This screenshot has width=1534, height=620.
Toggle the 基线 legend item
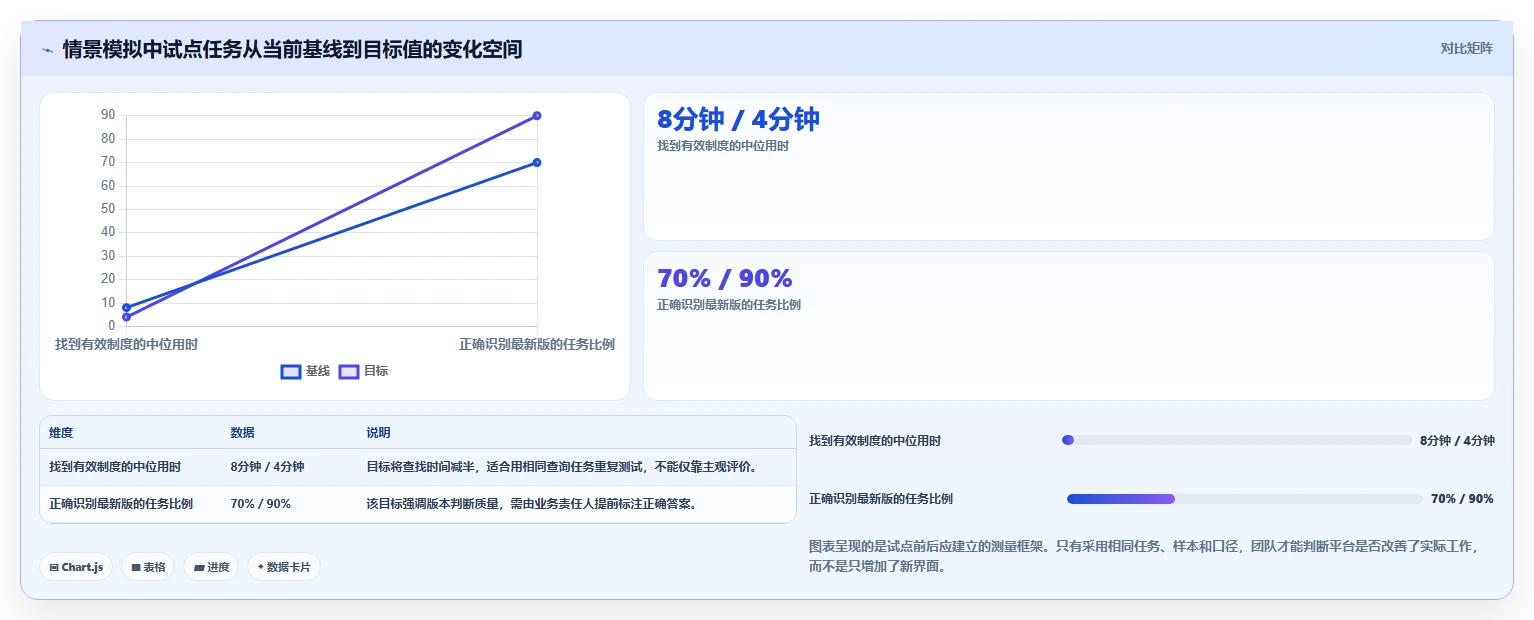305,371
